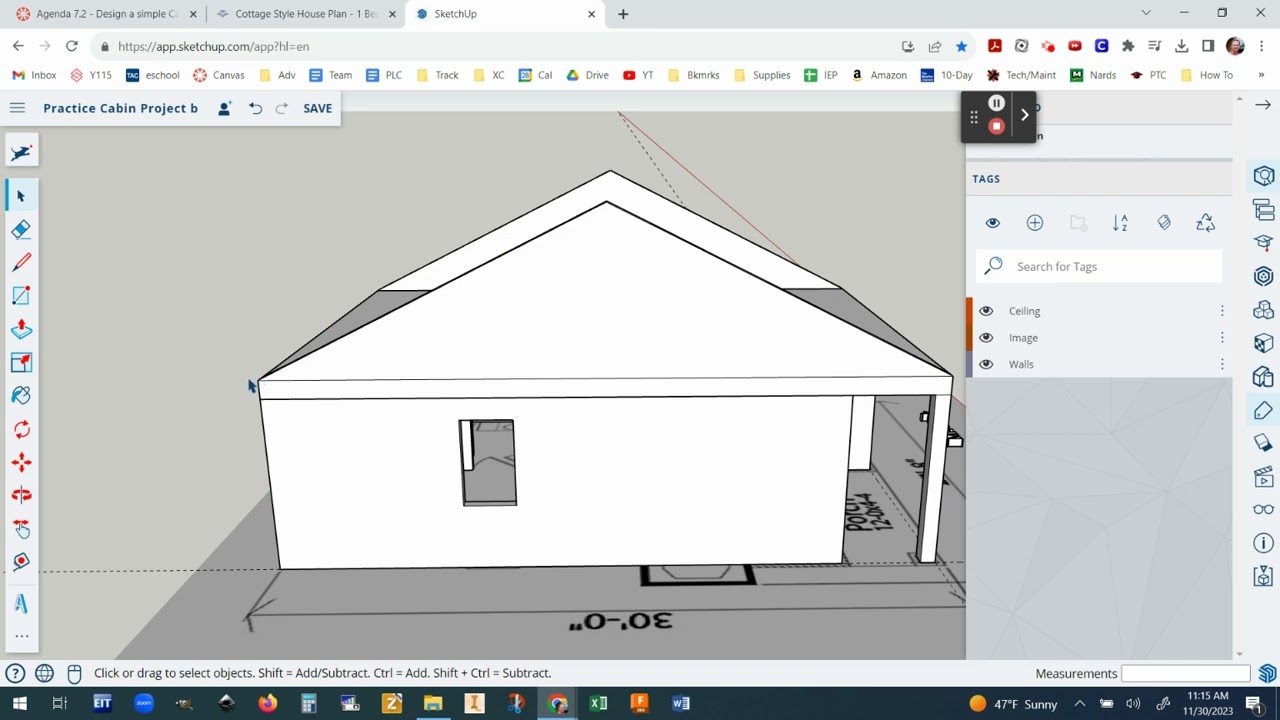Click the Walls tag color swatch
The image size is (1280, 720).
coord(969,364)
